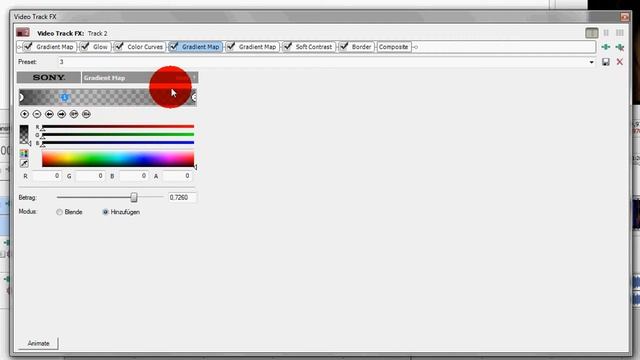Select the right end gradient stop

[194, 98]
